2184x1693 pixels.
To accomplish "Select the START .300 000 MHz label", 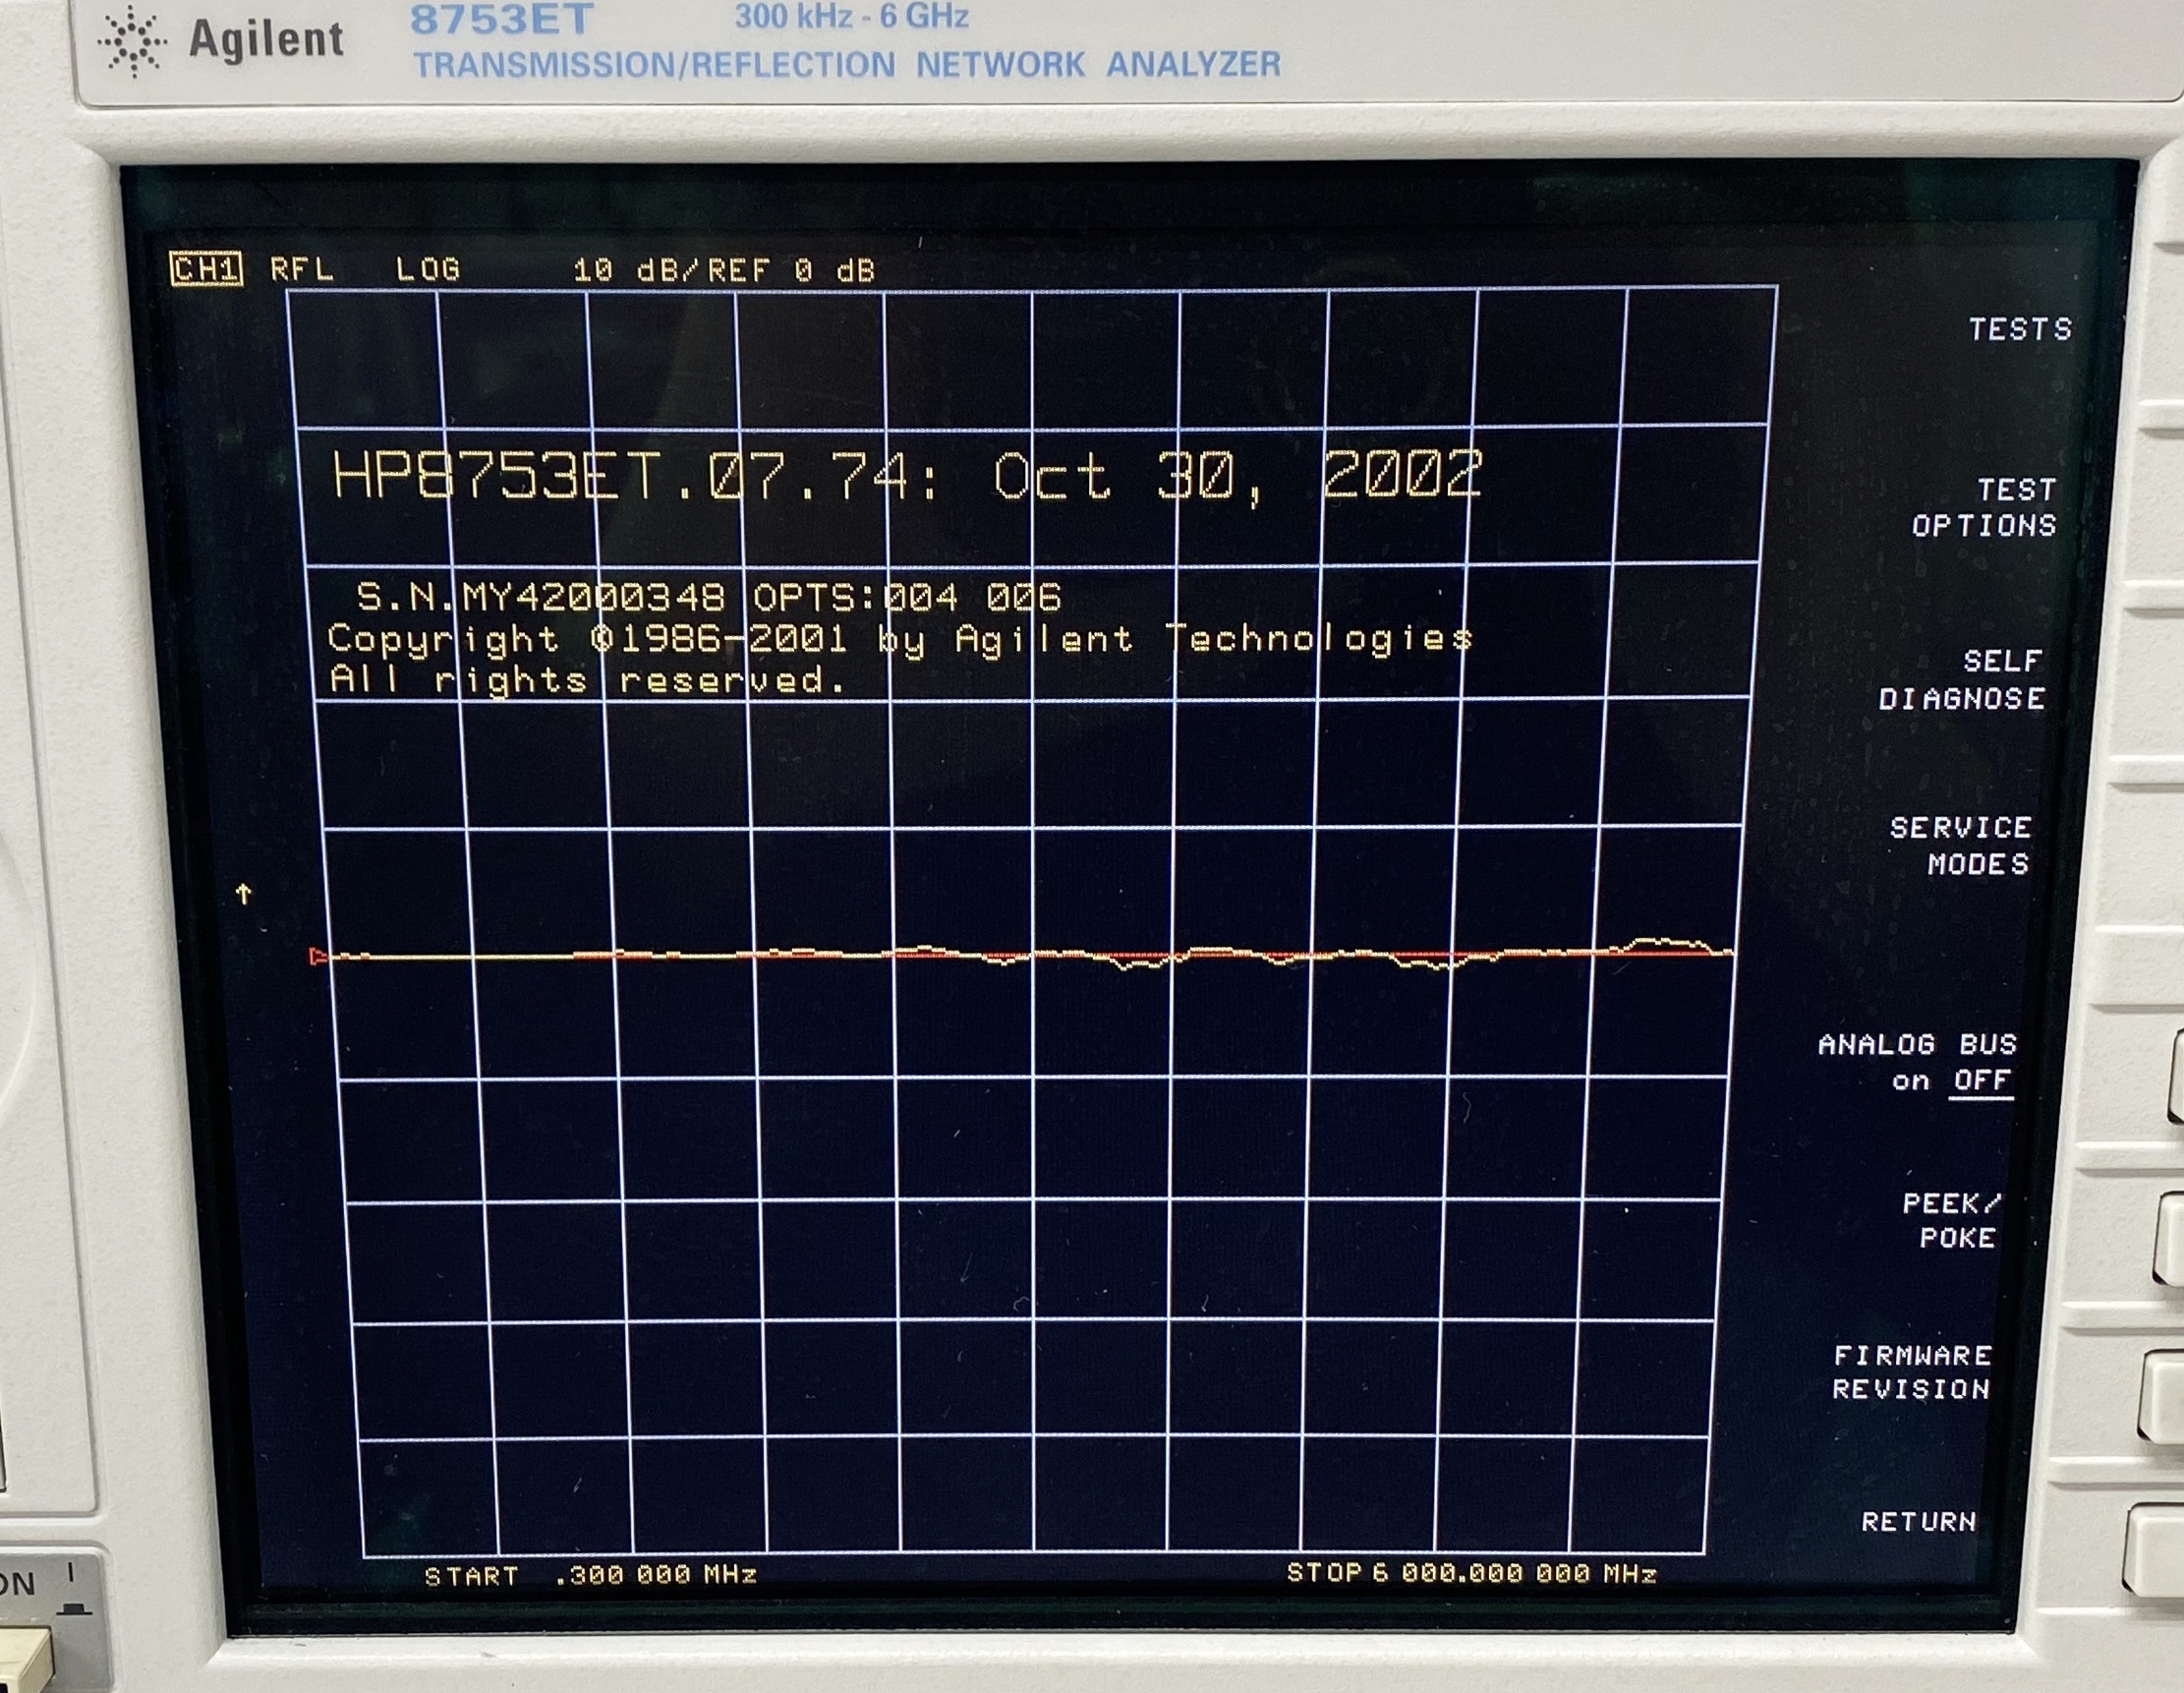I will tap(590, 1575).
